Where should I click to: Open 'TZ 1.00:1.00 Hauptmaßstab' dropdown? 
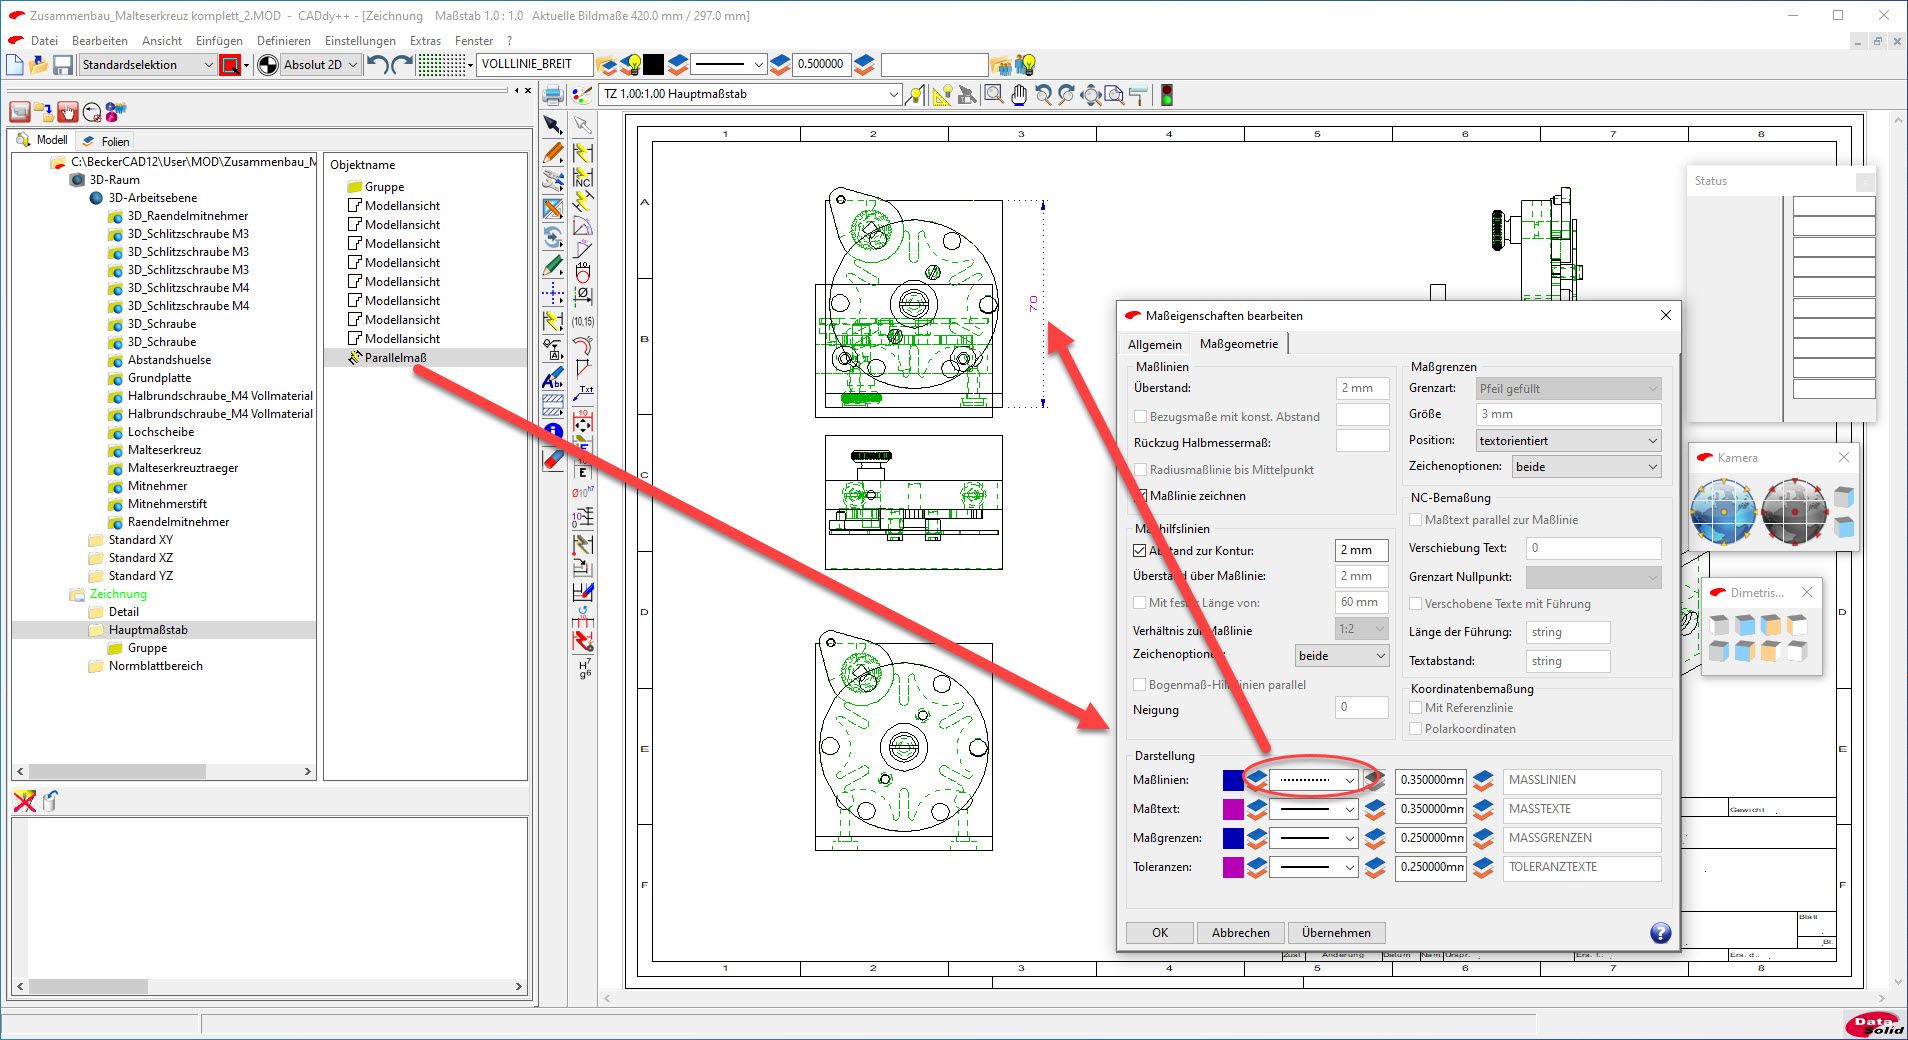click(751, 94)
